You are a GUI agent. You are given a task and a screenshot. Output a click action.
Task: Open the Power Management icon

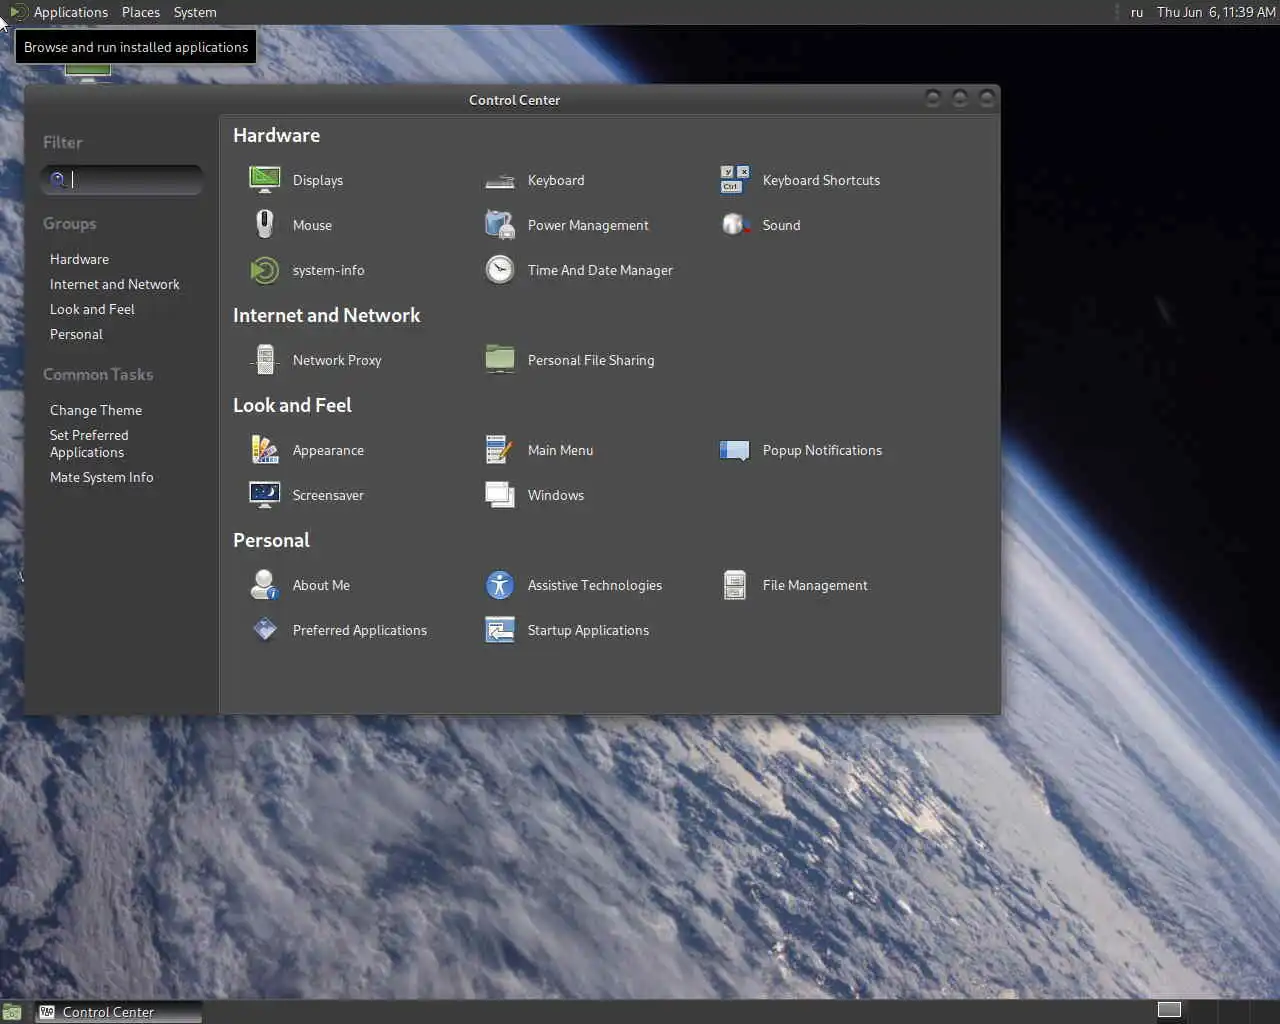click(500, 225)
